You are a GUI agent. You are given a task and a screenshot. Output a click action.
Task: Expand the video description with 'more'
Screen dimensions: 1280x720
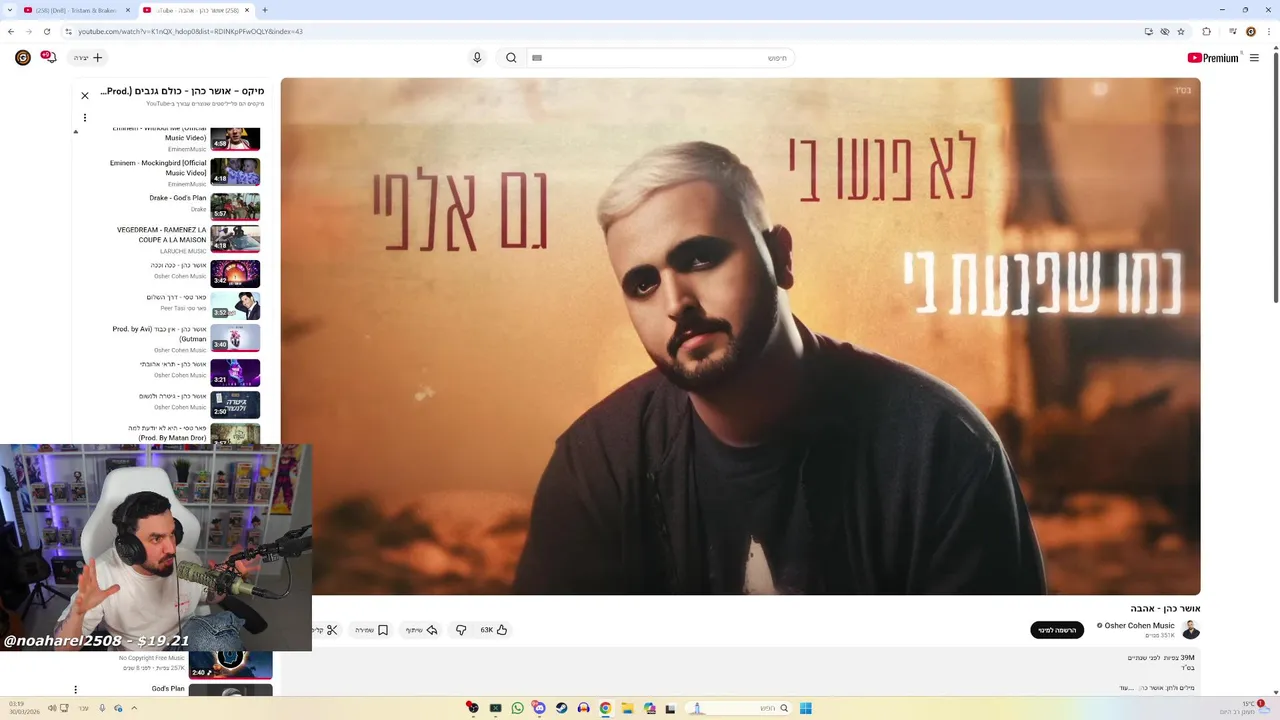[x=1125, y=688]
